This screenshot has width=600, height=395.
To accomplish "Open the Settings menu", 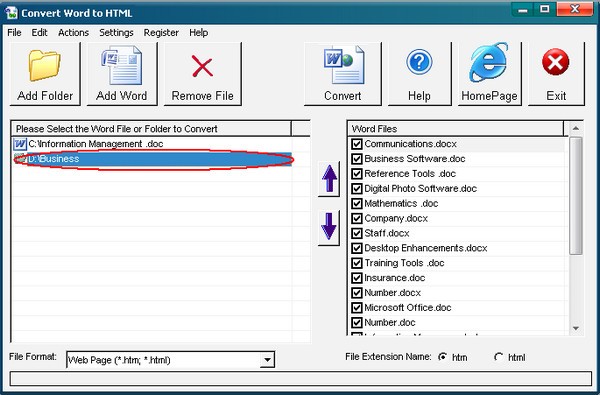I will click(x=116, y=33).
